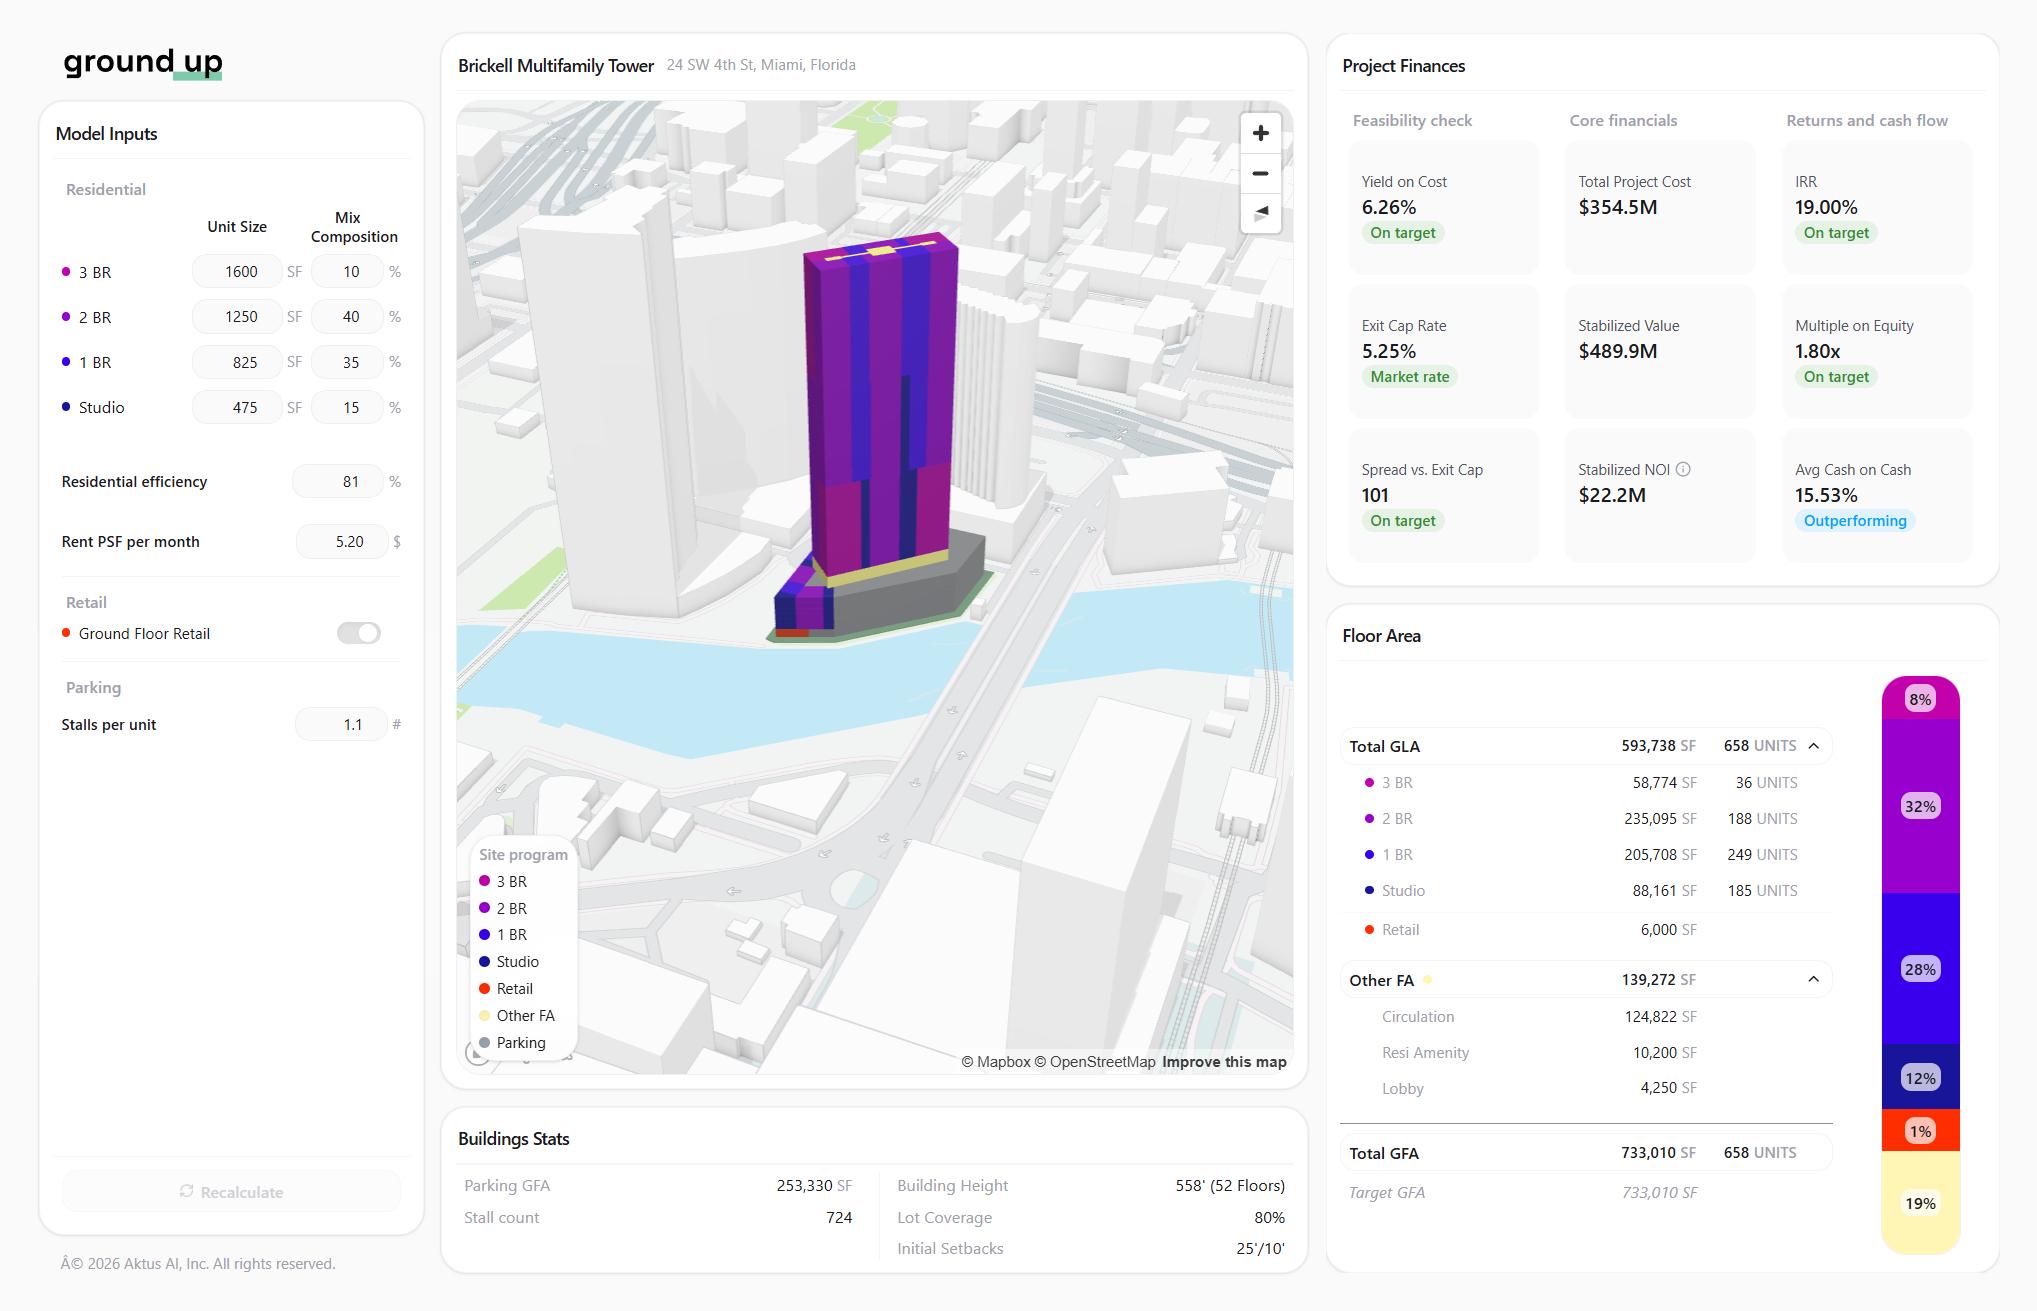Click the Multiple on Equity card

[1877, 351]
